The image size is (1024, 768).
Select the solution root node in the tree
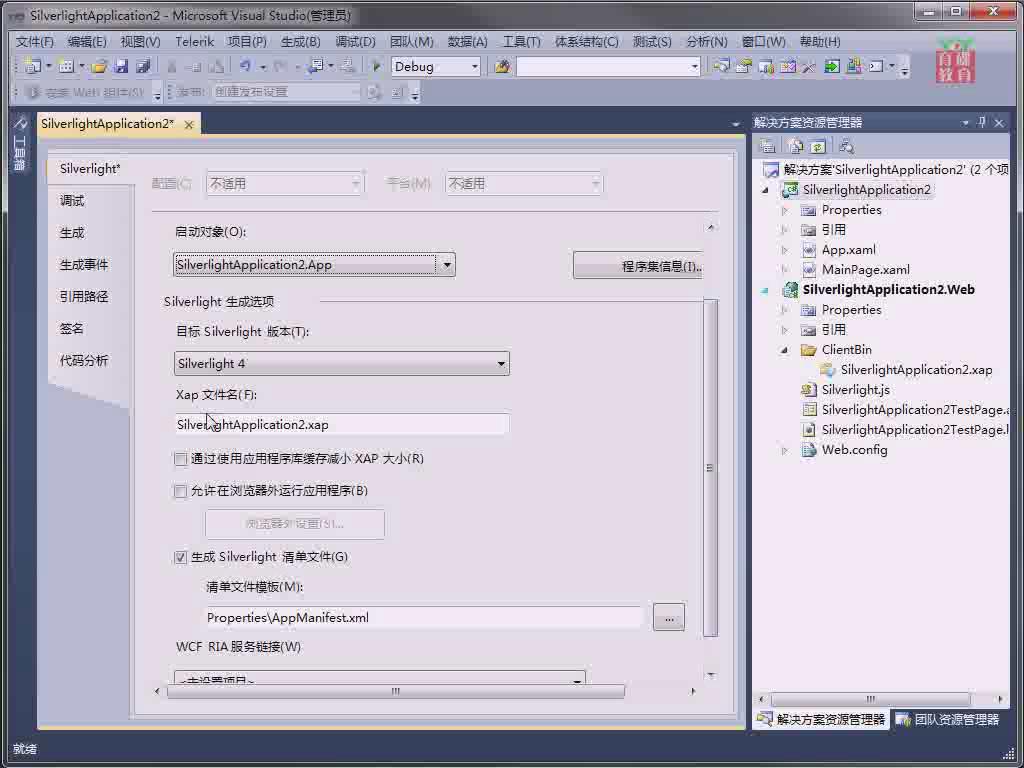pyautogui.click(x=895, y=170)
